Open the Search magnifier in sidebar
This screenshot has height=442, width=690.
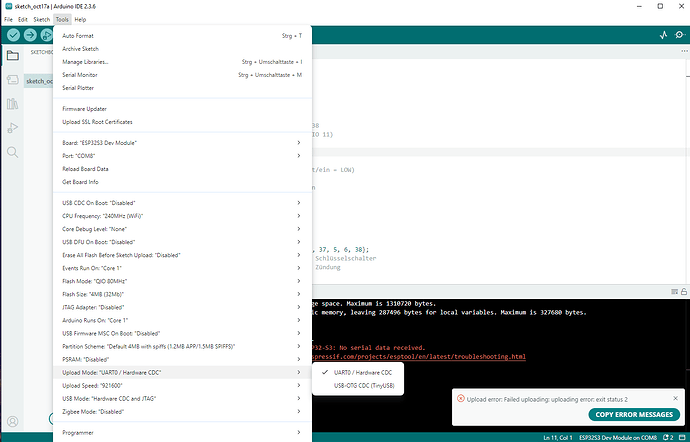13,152
